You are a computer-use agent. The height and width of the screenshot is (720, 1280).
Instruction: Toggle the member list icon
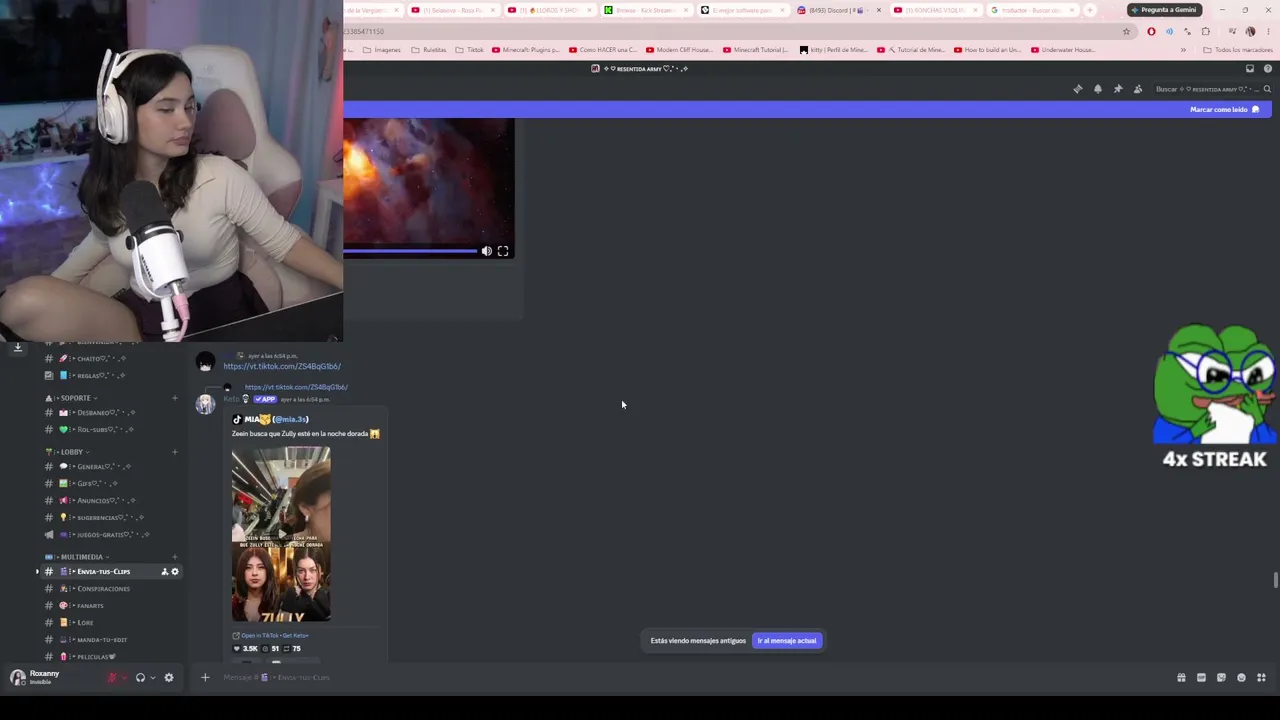(1138, 89)
